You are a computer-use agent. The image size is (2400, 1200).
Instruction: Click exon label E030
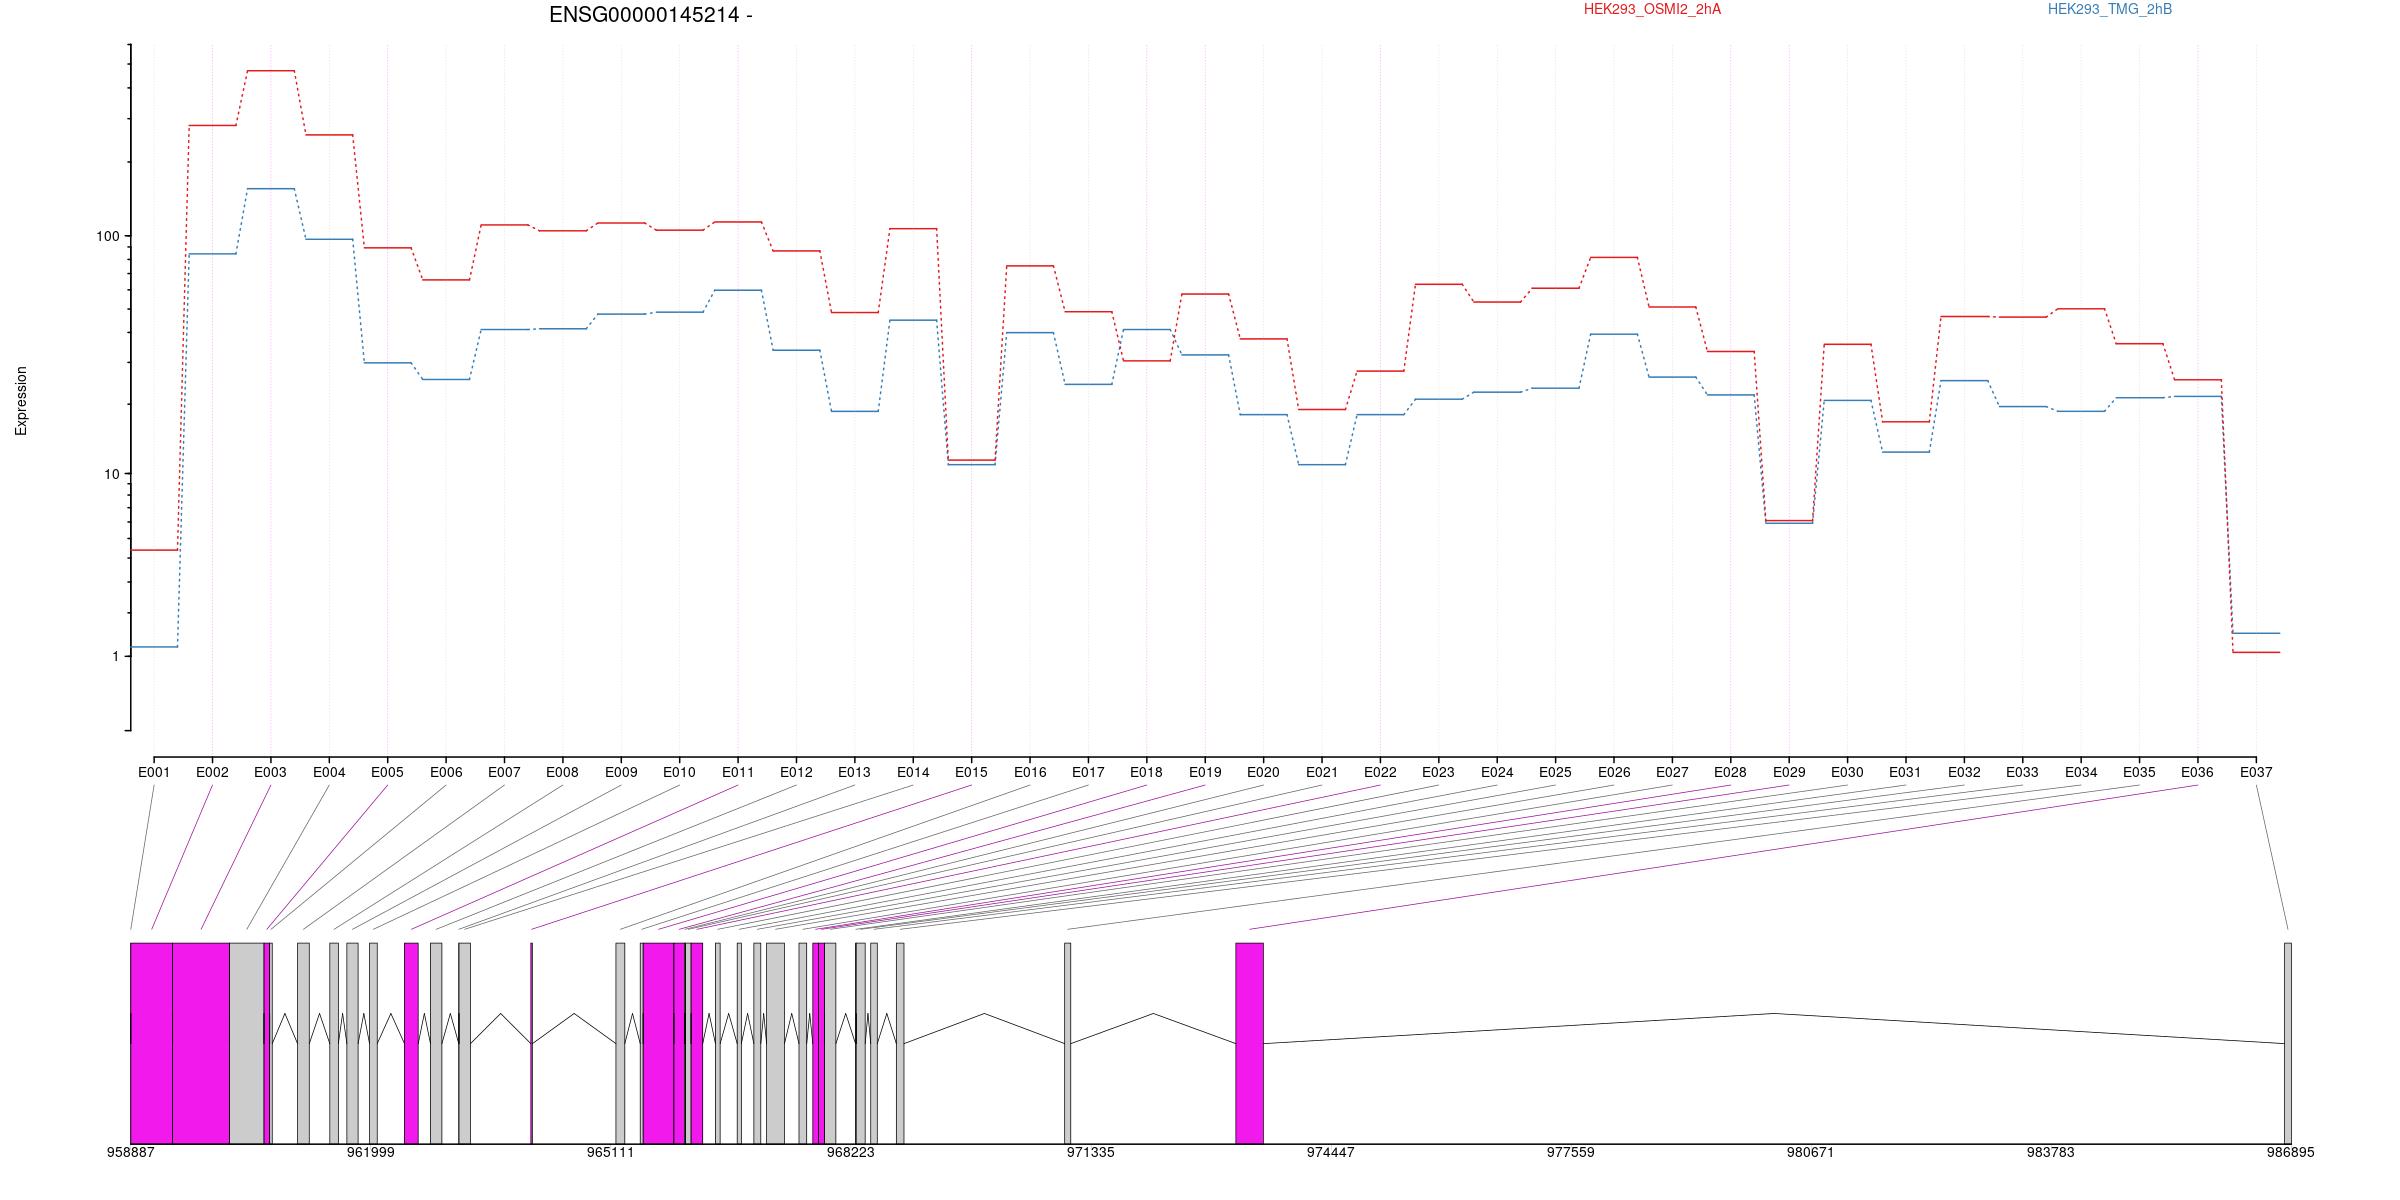pyautogui.click(x=1847, y=772)
